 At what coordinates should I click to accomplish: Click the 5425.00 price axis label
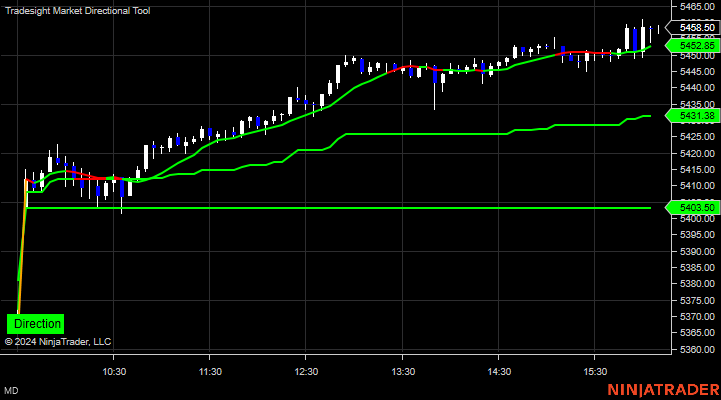(x=697, y=137)
